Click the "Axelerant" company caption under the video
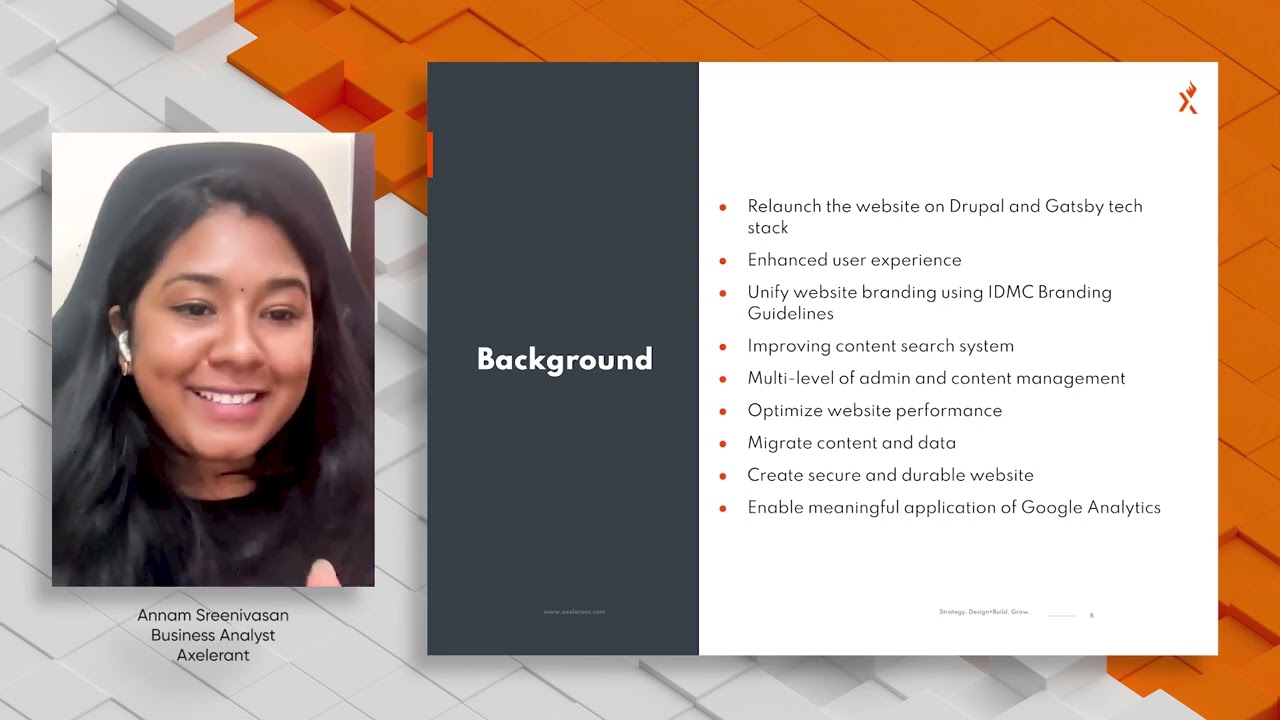Image resolution: width=1280 pixels, height=720 pixels. pyautogui.click(x=213, y=655)
